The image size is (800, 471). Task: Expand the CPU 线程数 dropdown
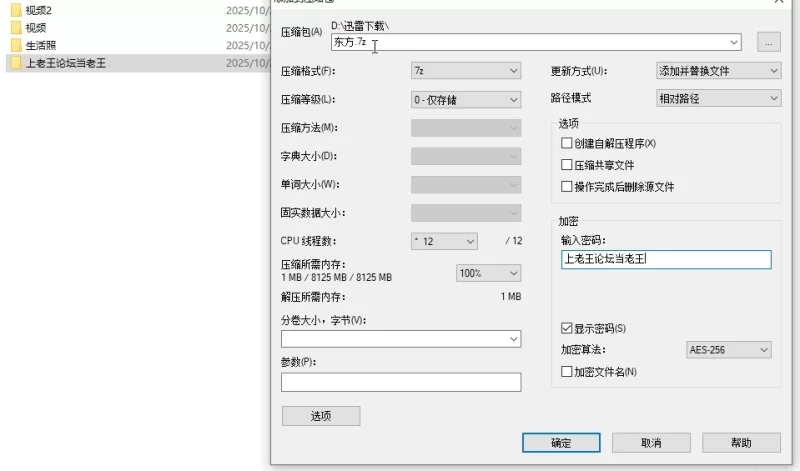pyautogui.click(x=444, y=241)
